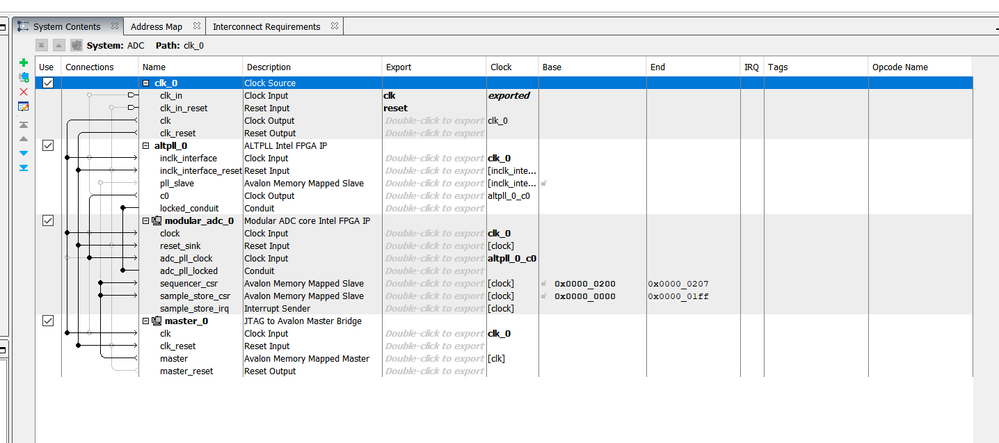Viewport: 999px width, 443px height.
Task: Click the export cell of sample_store_irq row
Action: [435, 309]
